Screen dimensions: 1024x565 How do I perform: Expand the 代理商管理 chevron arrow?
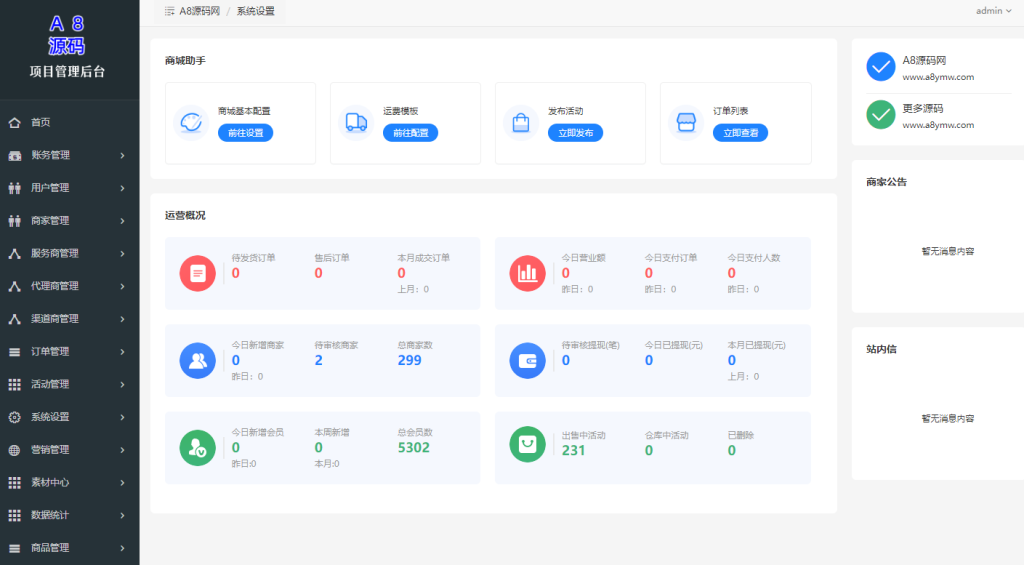122,286
